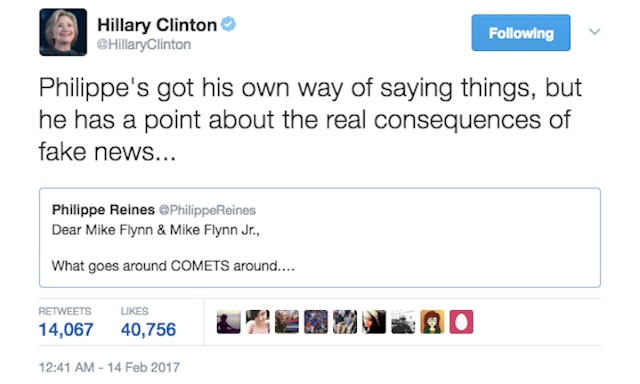Click Philippe Reines name in quoted tweet
The image size is (640, 384).
click(x=103, y=210)
